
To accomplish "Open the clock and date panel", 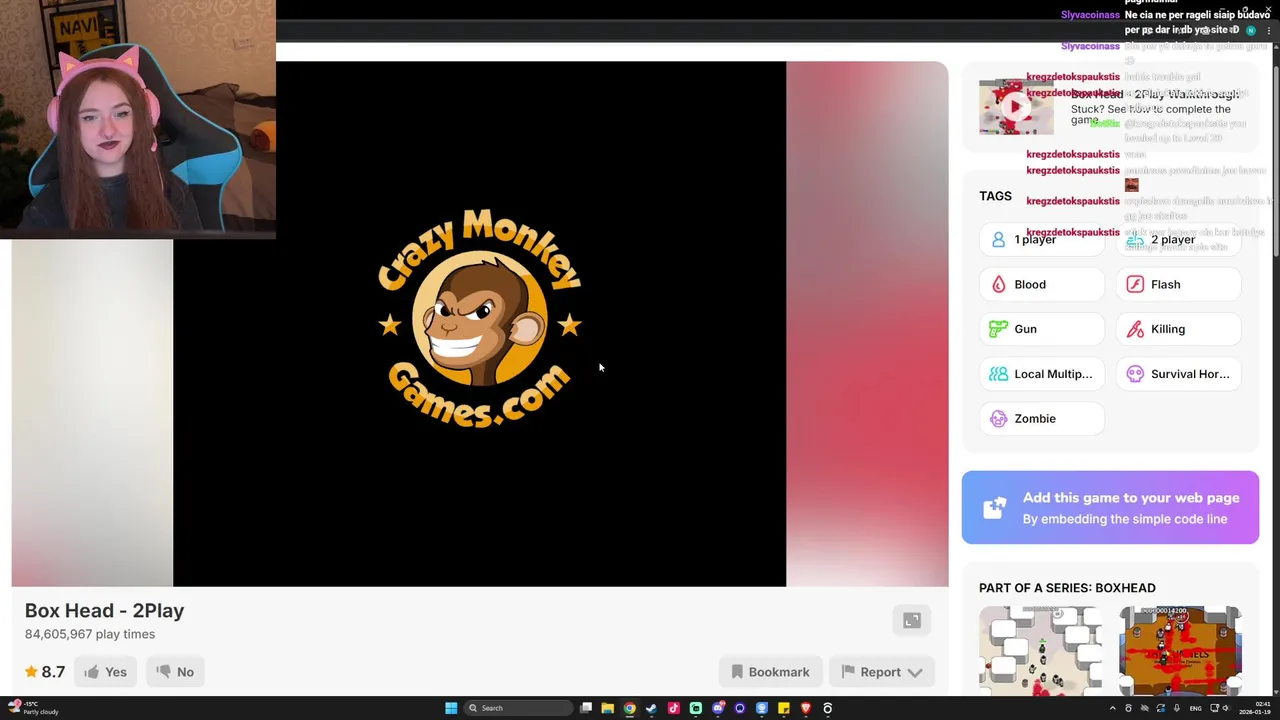I will point(1253,708).
